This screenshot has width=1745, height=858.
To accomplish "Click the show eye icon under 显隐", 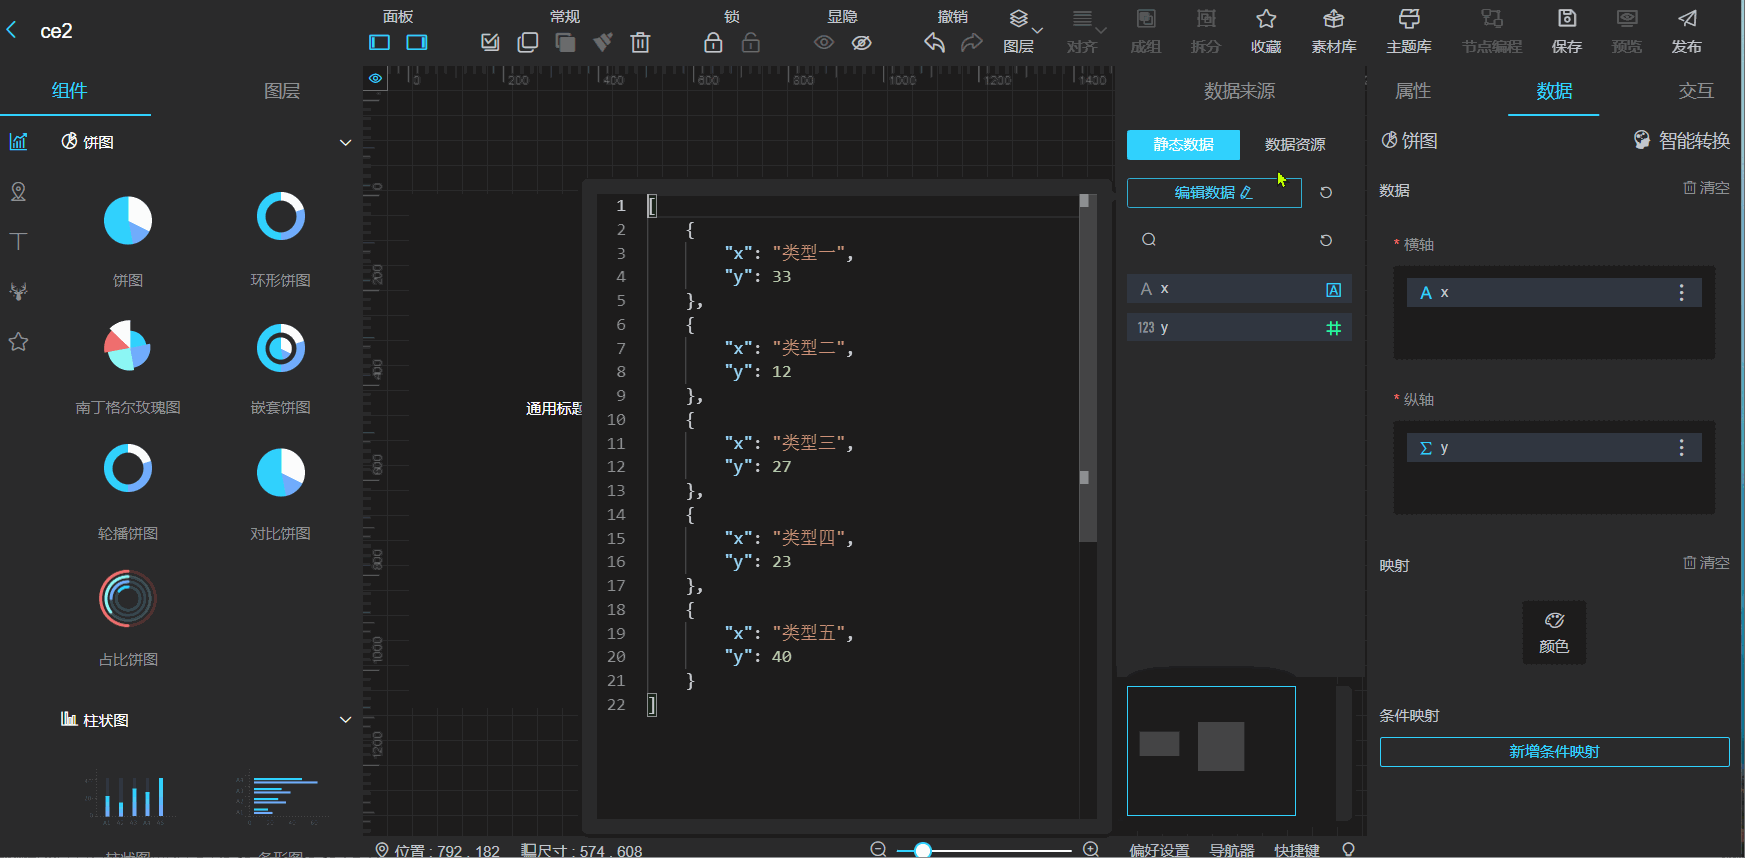I will click(x=824, y=42).
